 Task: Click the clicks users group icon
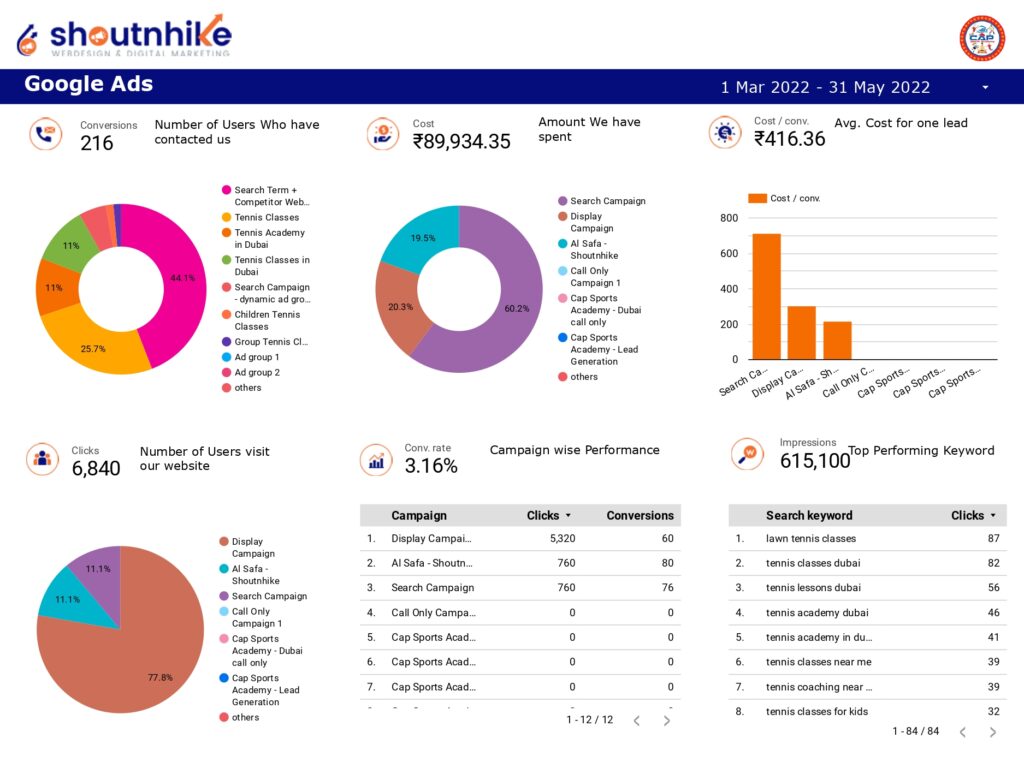[42, 458]
